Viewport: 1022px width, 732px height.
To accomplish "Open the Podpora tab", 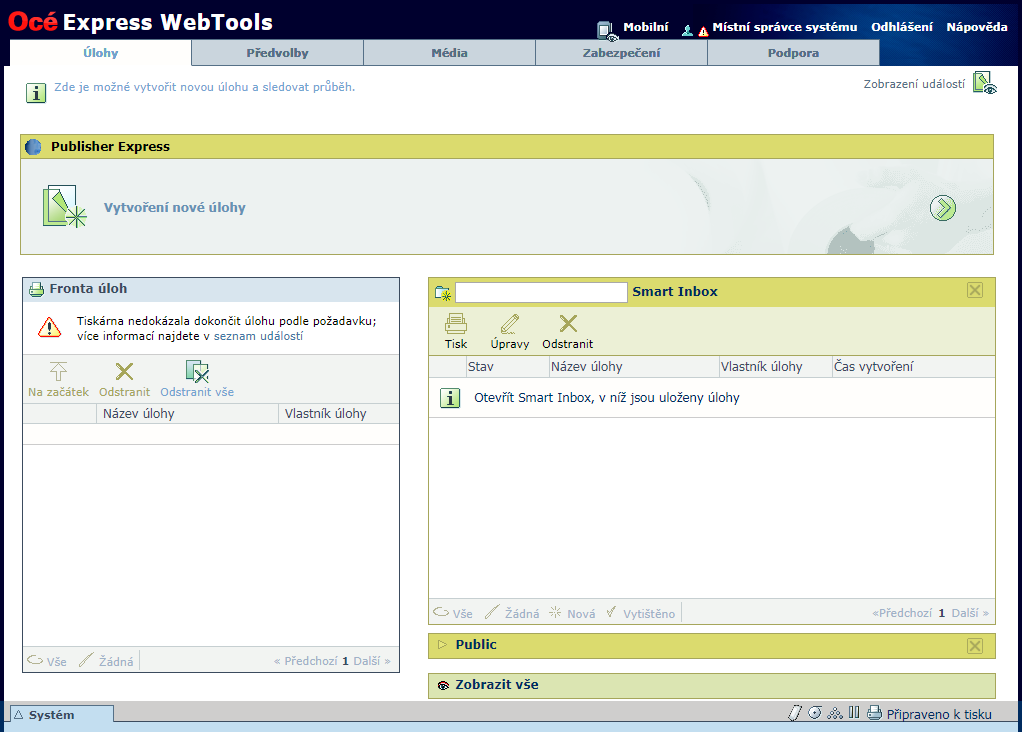I will 793,53.
